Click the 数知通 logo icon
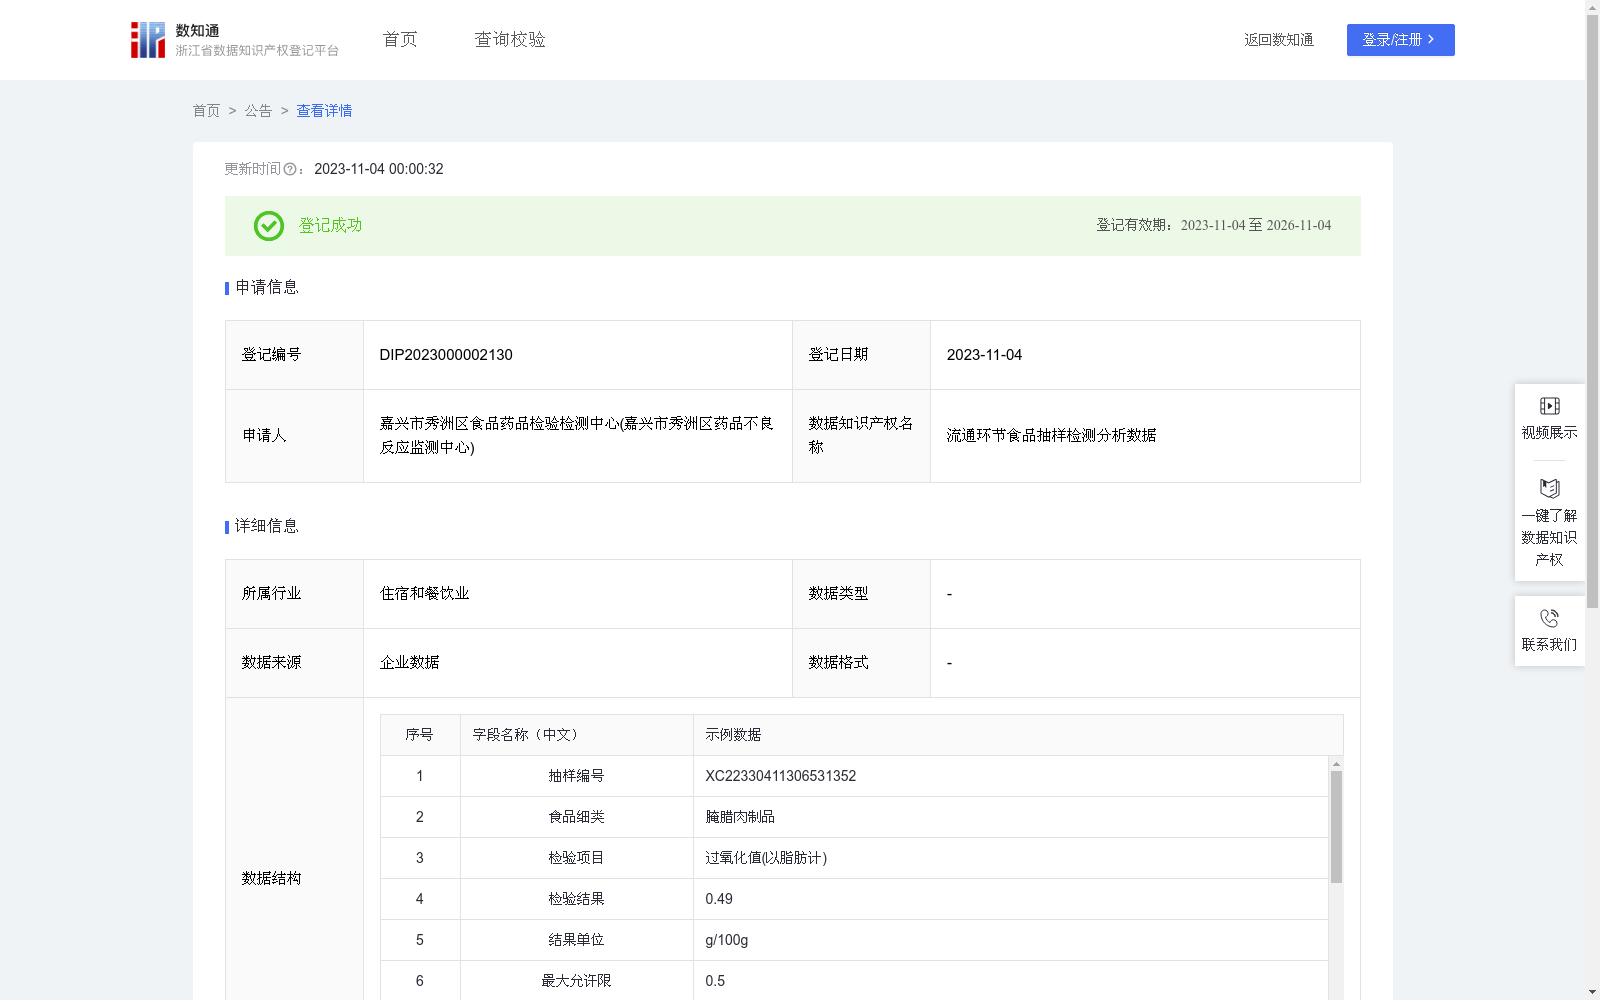The image size is (1600, 1000). click(147, 39)
